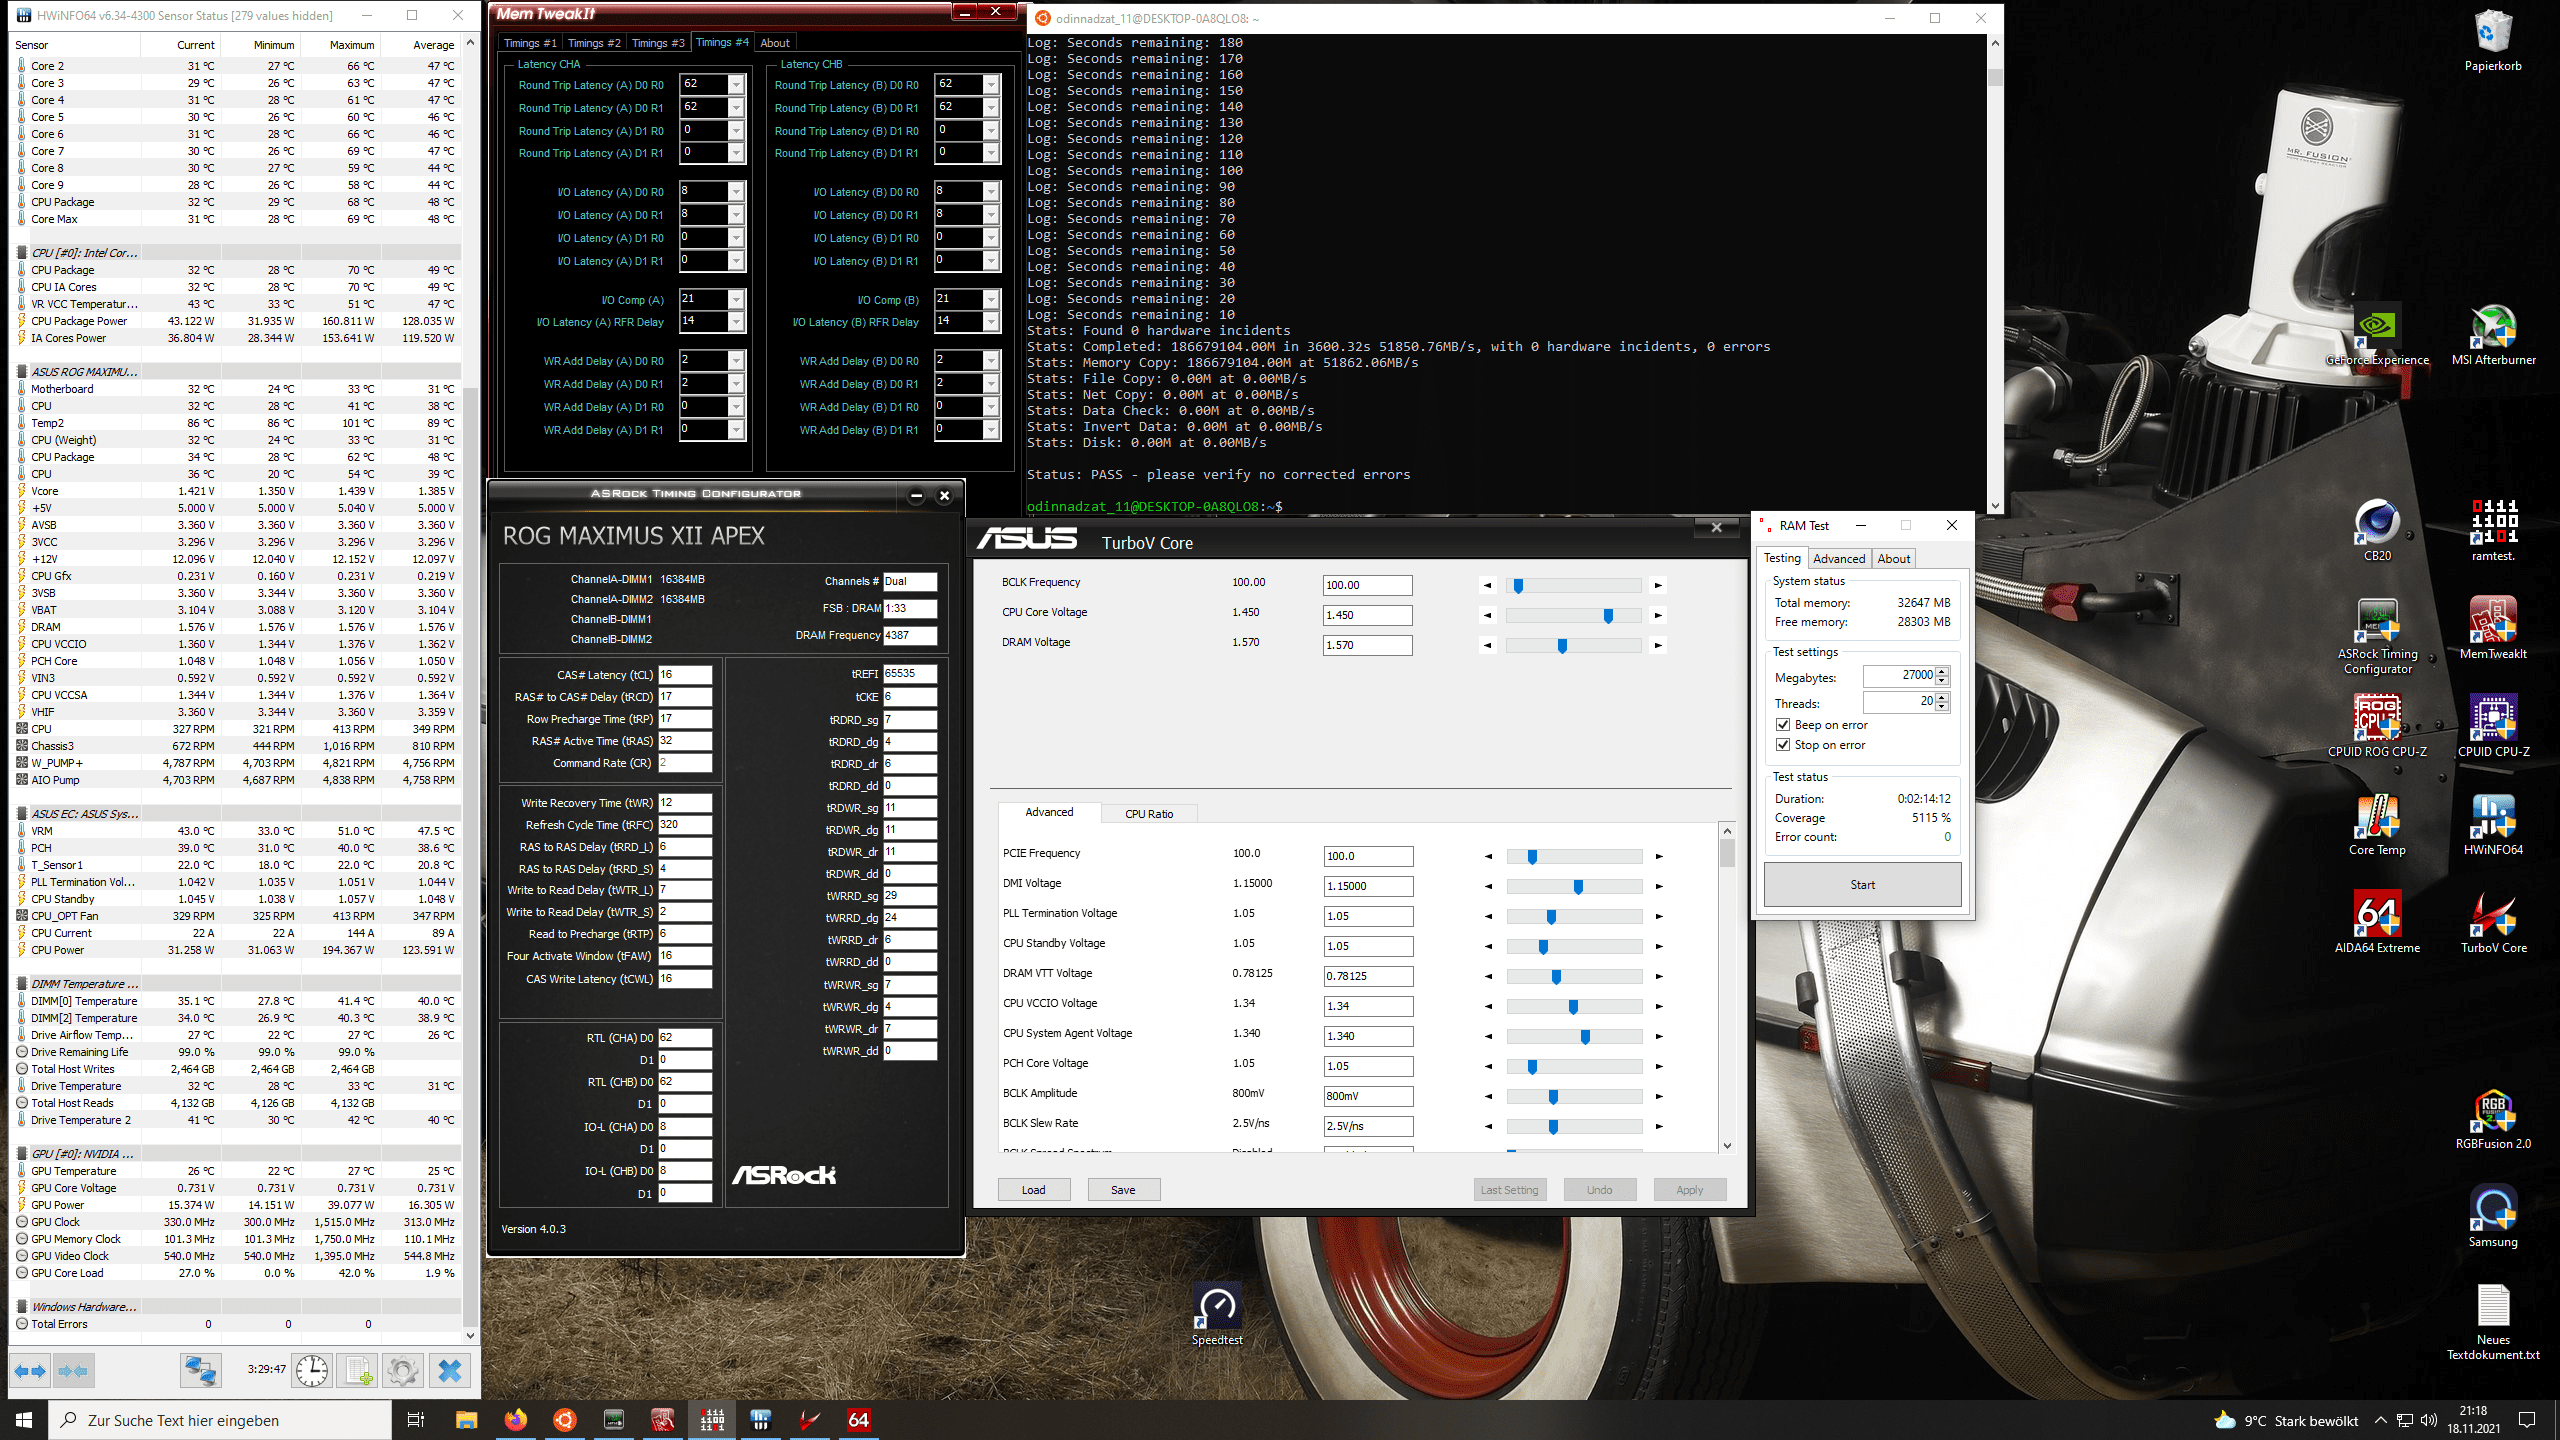Open ASRock Timing Configurator desktop icon
The image size is (2560, 1440).
click(x=2377, y=636)
